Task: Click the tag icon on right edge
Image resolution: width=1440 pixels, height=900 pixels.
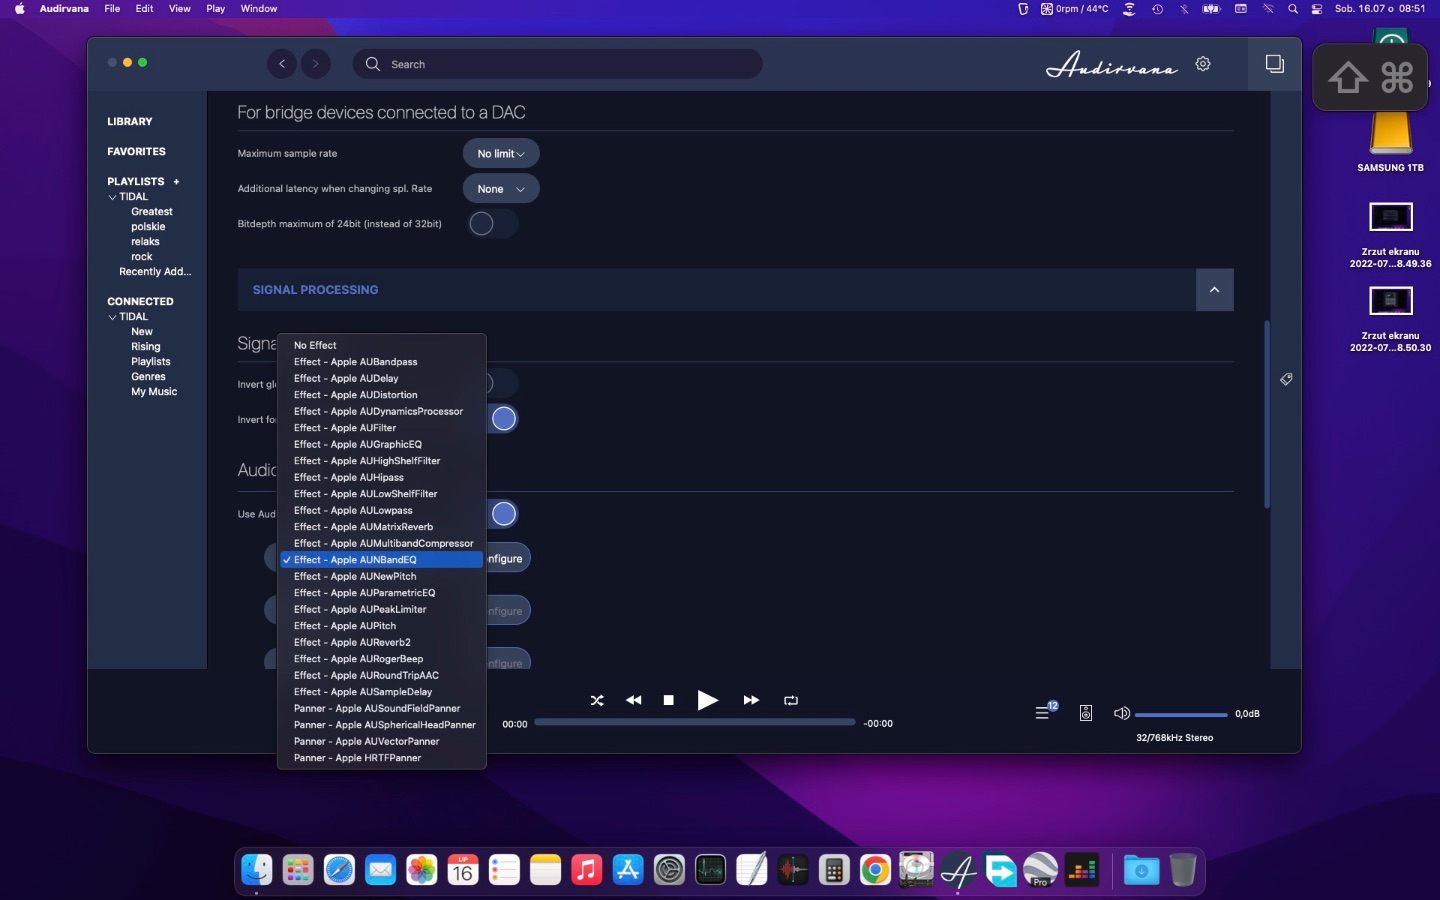Action: (1286, 379)
